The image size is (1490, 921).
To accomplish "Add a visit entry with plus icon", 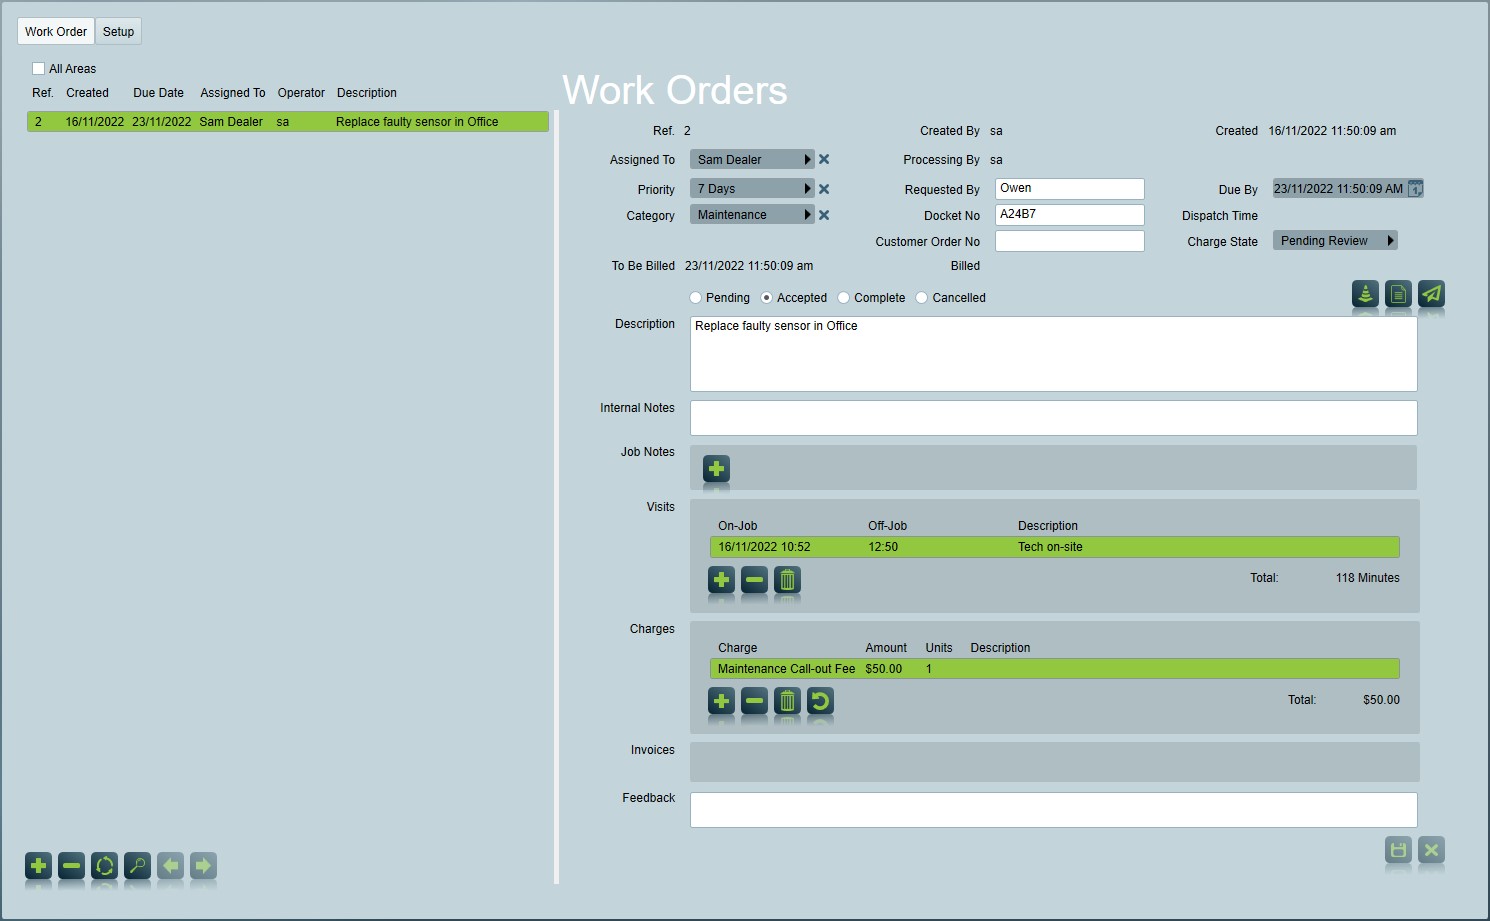I will click(721, 580).
